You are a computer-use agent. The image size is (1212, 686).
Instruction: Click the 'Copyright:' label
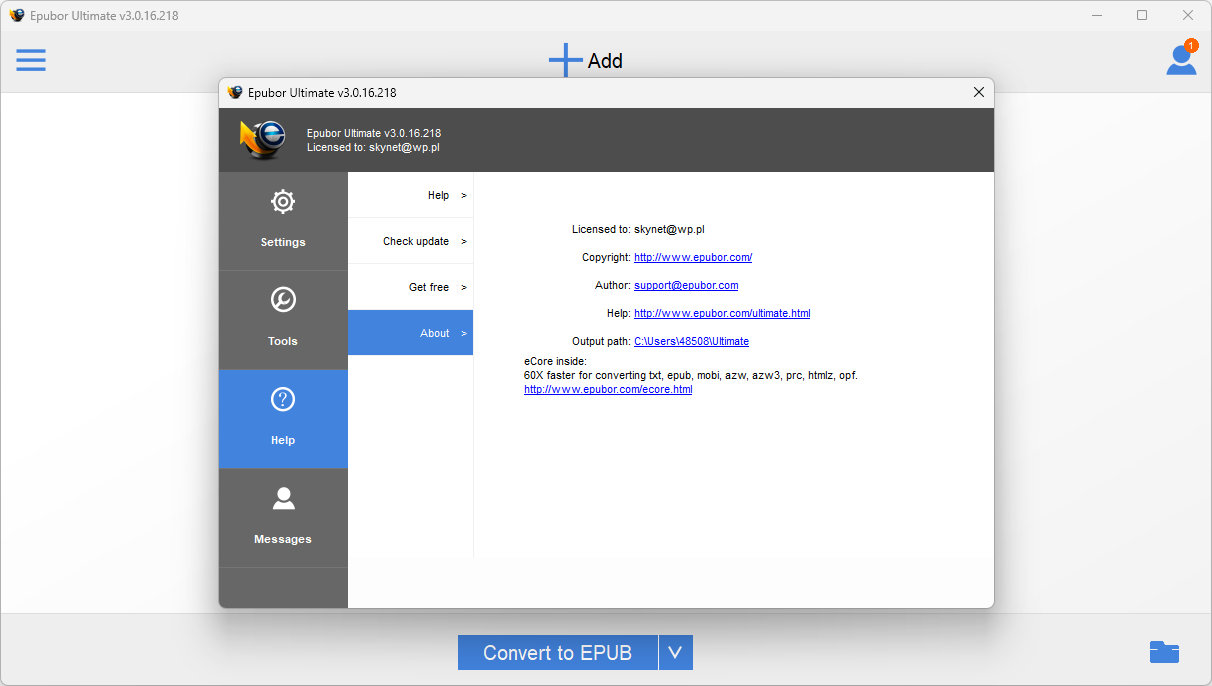click(606, 257)
